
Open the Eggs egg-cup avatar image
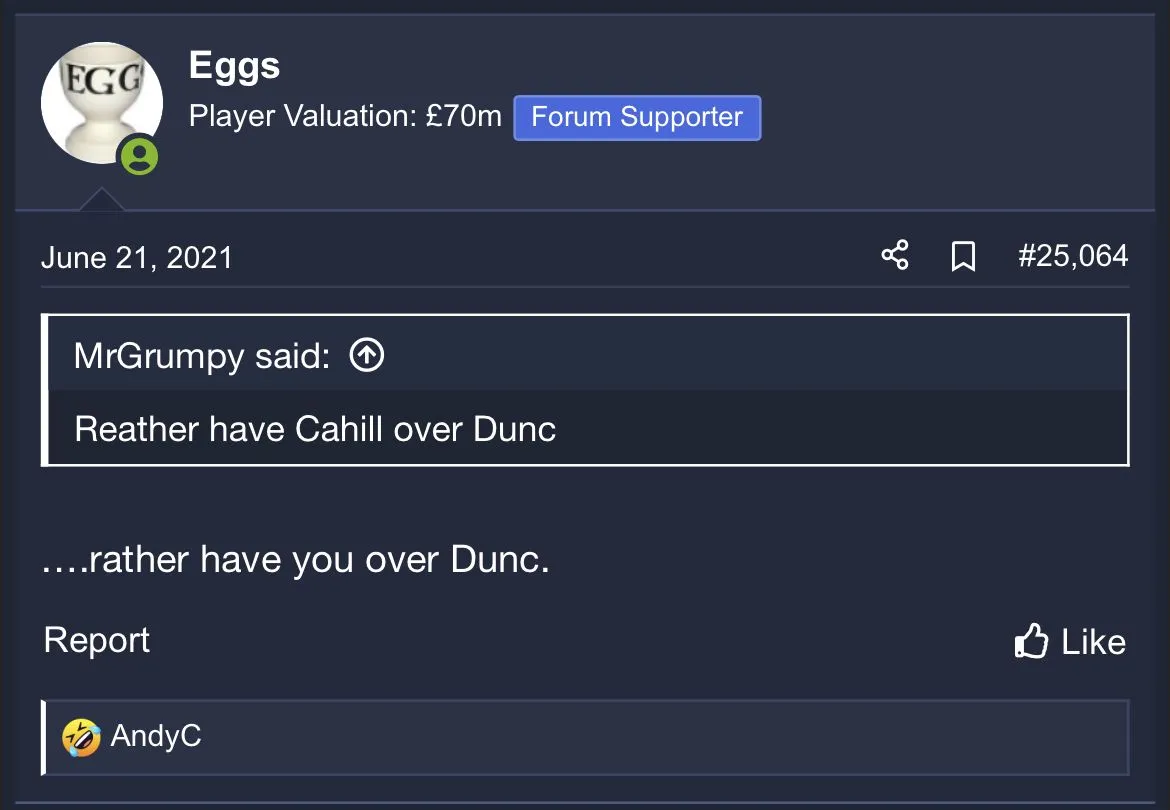[x=98, y=100]
